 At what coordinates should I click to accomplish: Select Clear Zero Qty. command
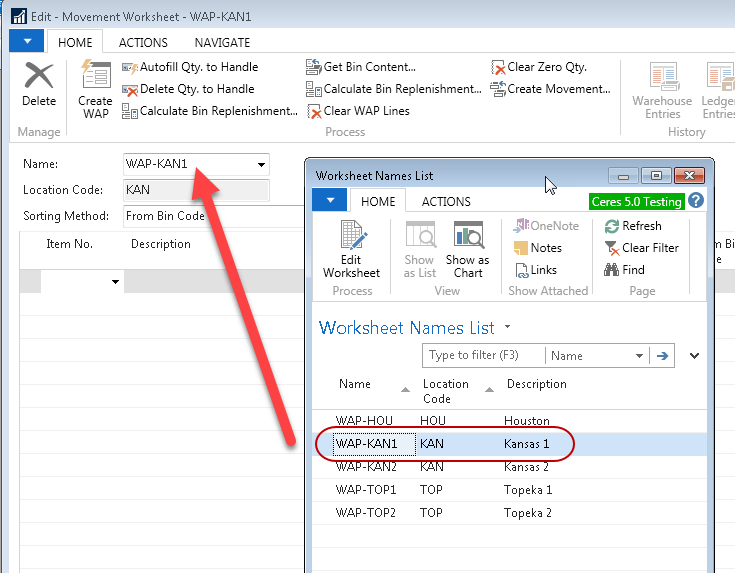click(x=538, y=67)
